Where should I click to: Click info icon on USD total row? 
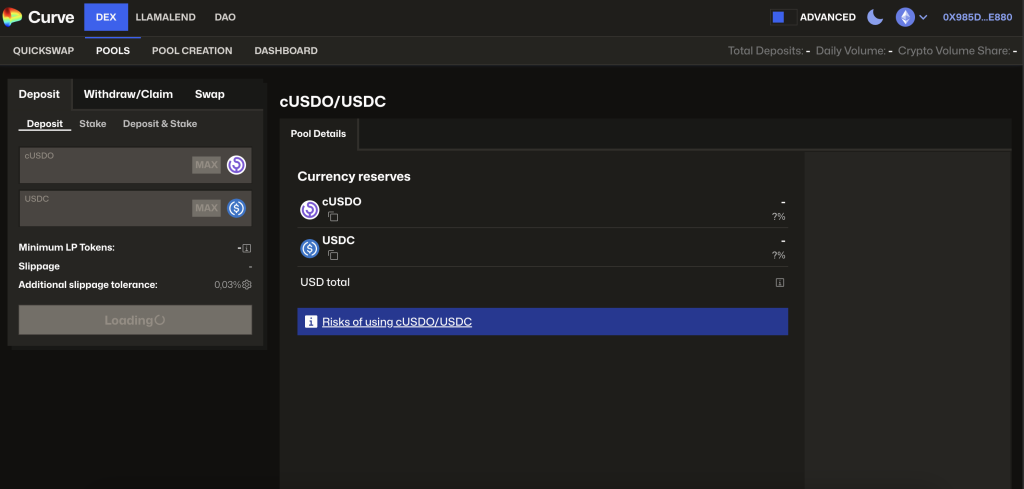[780, 283]
